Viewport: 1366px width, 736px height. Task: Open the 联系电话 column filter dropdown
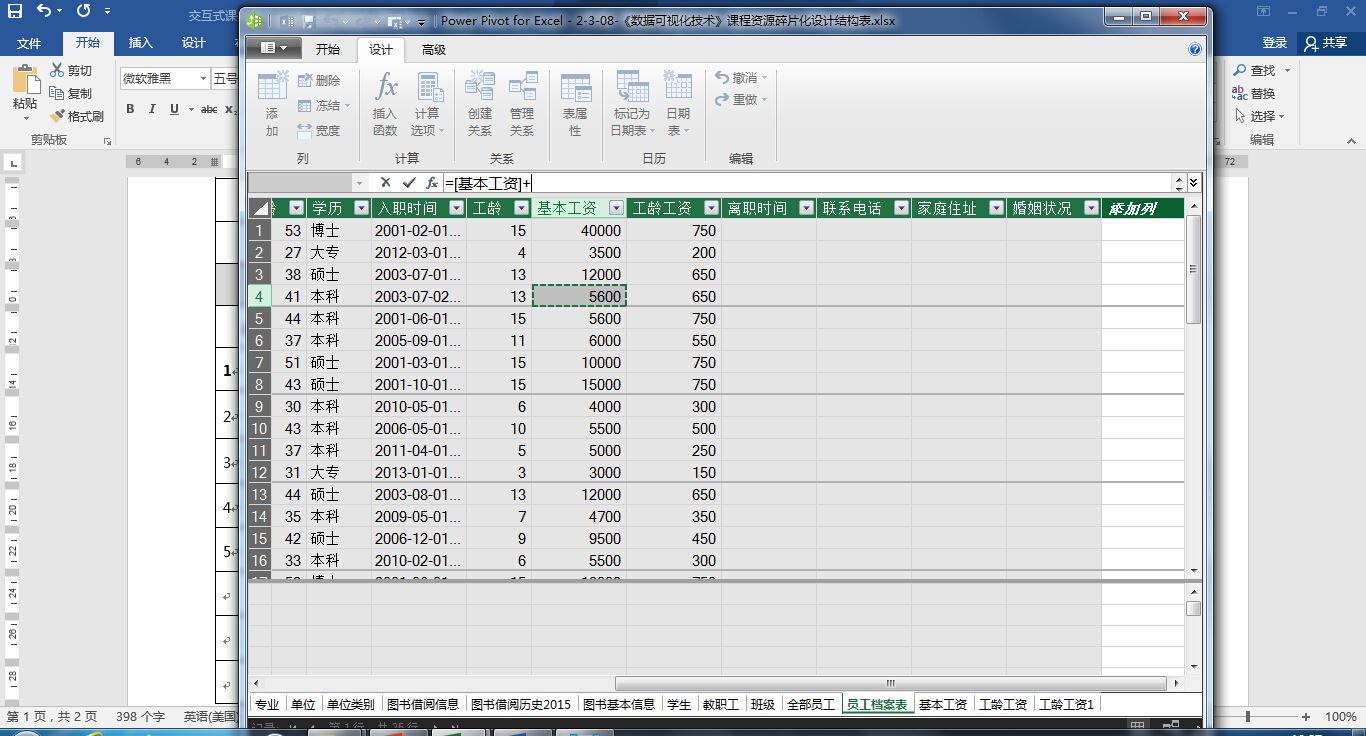tap(901, 208)
